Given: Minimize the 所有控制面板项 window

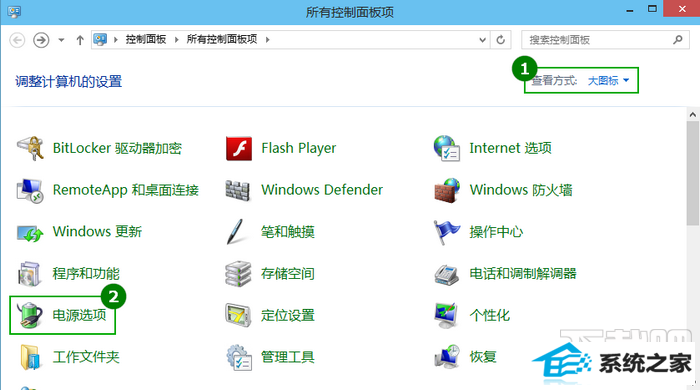Looking at the screenshot, I should coord(630,10).
